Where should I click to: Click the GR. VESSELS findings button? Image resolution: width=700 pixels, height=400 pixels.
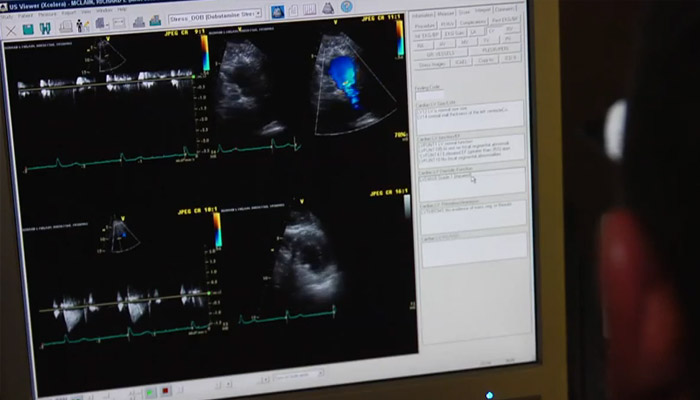pyautogui.click(x=440, y=54)
